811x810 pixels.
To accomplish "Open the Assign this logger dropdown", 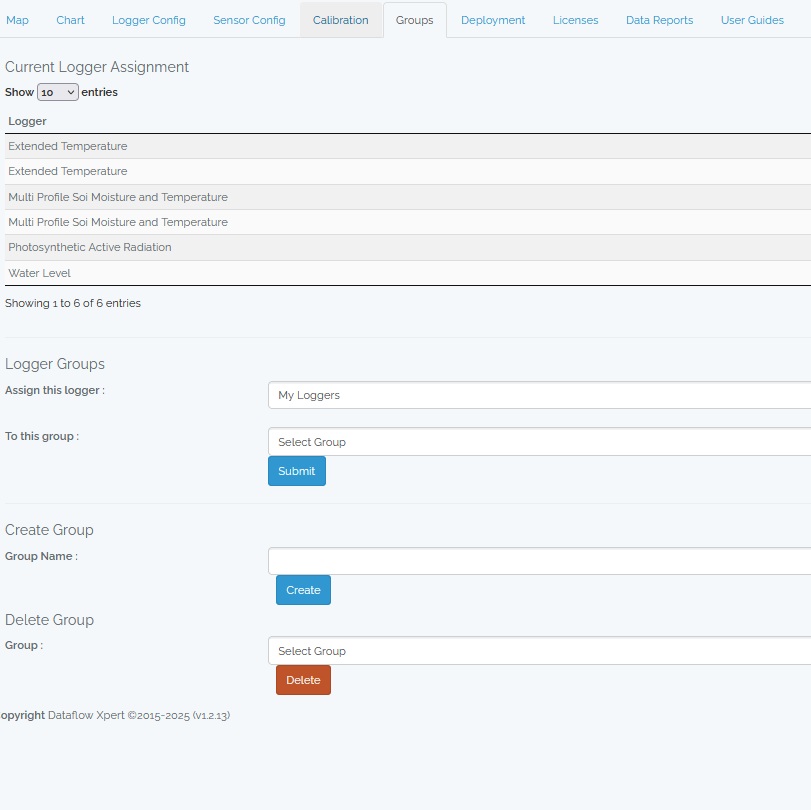I will click(x=540, y=395).
